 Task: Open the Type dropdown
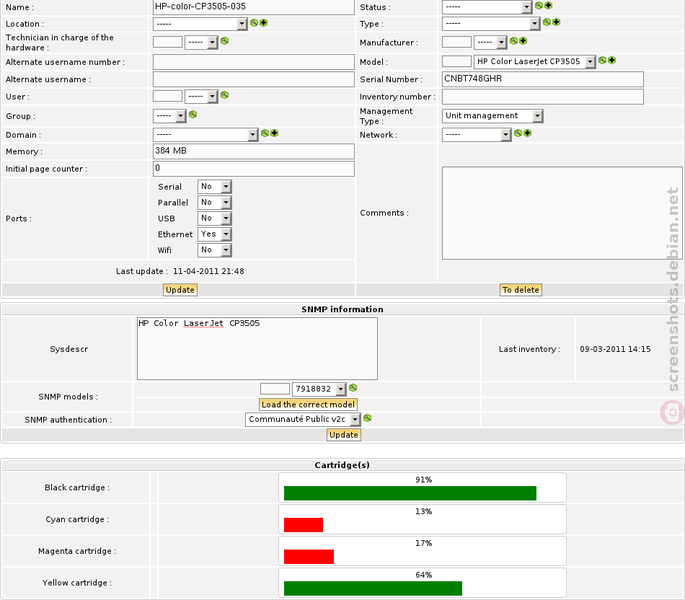point(491,23)
